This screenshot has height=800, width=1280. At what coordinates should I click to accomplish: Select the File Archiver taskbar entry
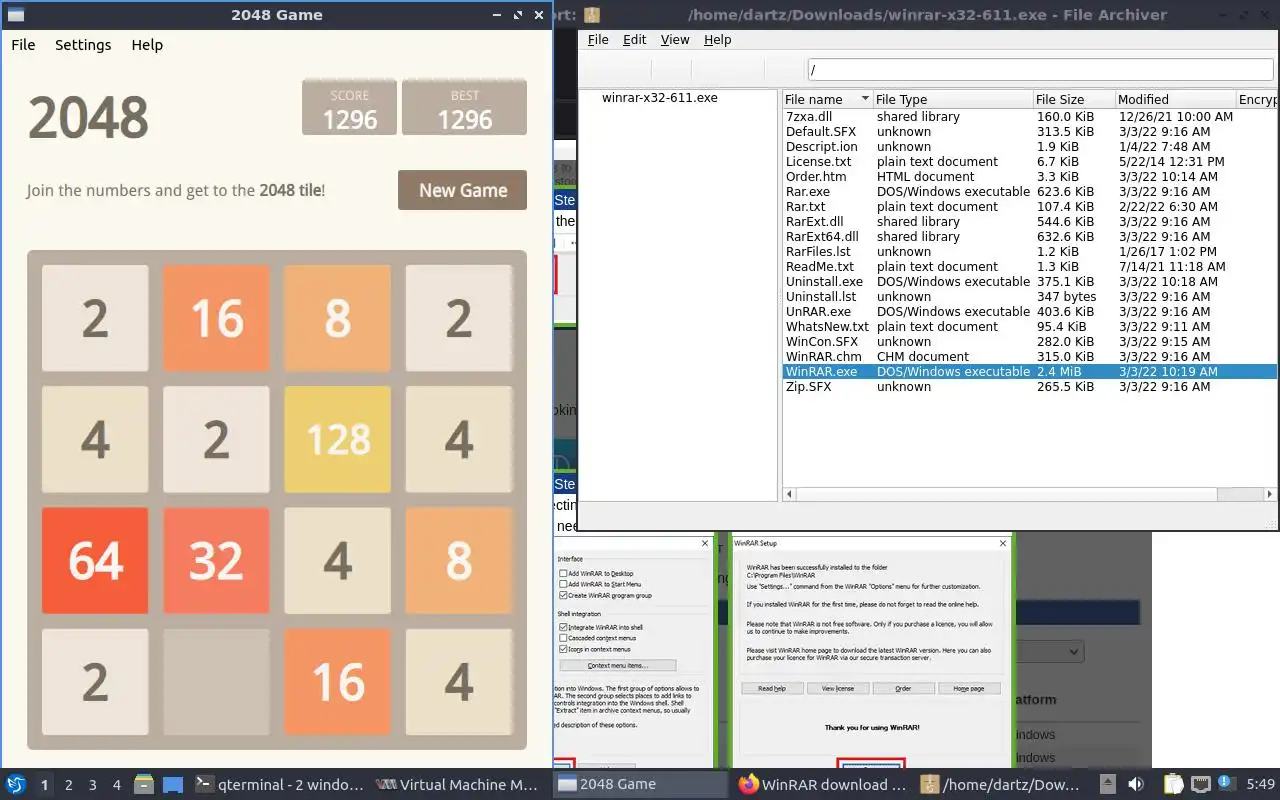(x=1001, y=785)
